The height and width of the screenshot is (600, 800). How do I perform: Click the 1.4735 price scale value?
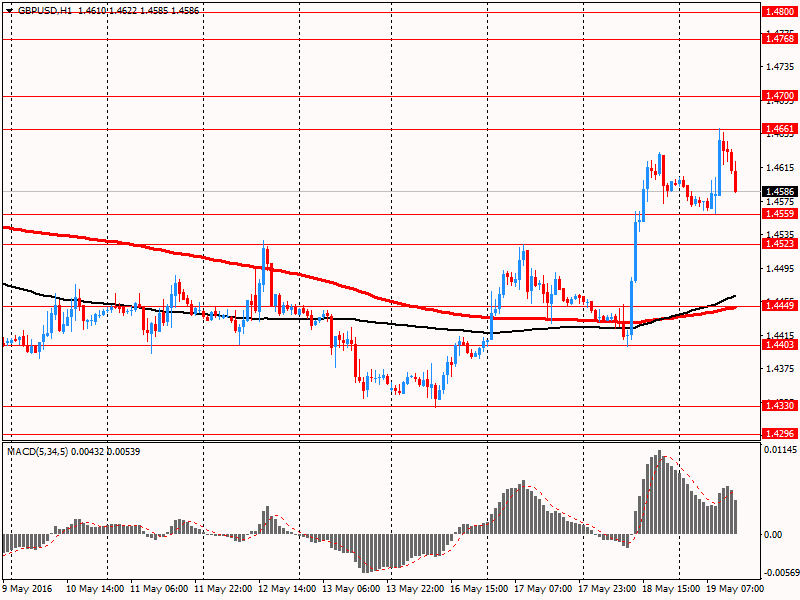click(x=781, y=67)
